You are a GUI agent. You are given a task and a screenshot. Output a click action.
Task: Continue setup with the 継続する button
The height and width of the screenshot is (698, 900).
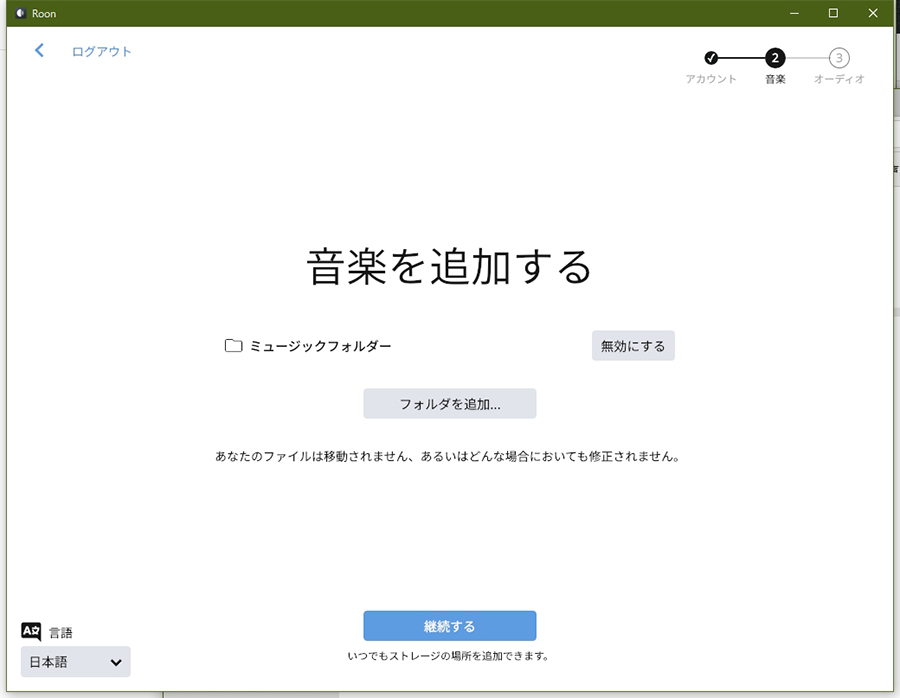pyautogui.click(x=449, y=626)
